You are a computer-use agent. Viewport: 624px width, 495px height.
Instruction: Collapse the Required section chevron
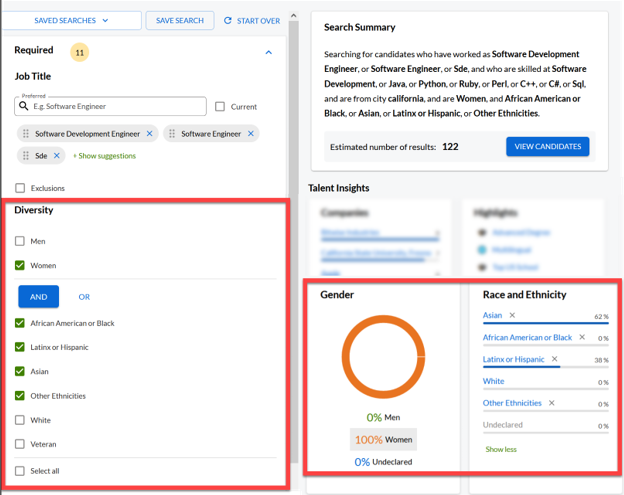[269, 53]
